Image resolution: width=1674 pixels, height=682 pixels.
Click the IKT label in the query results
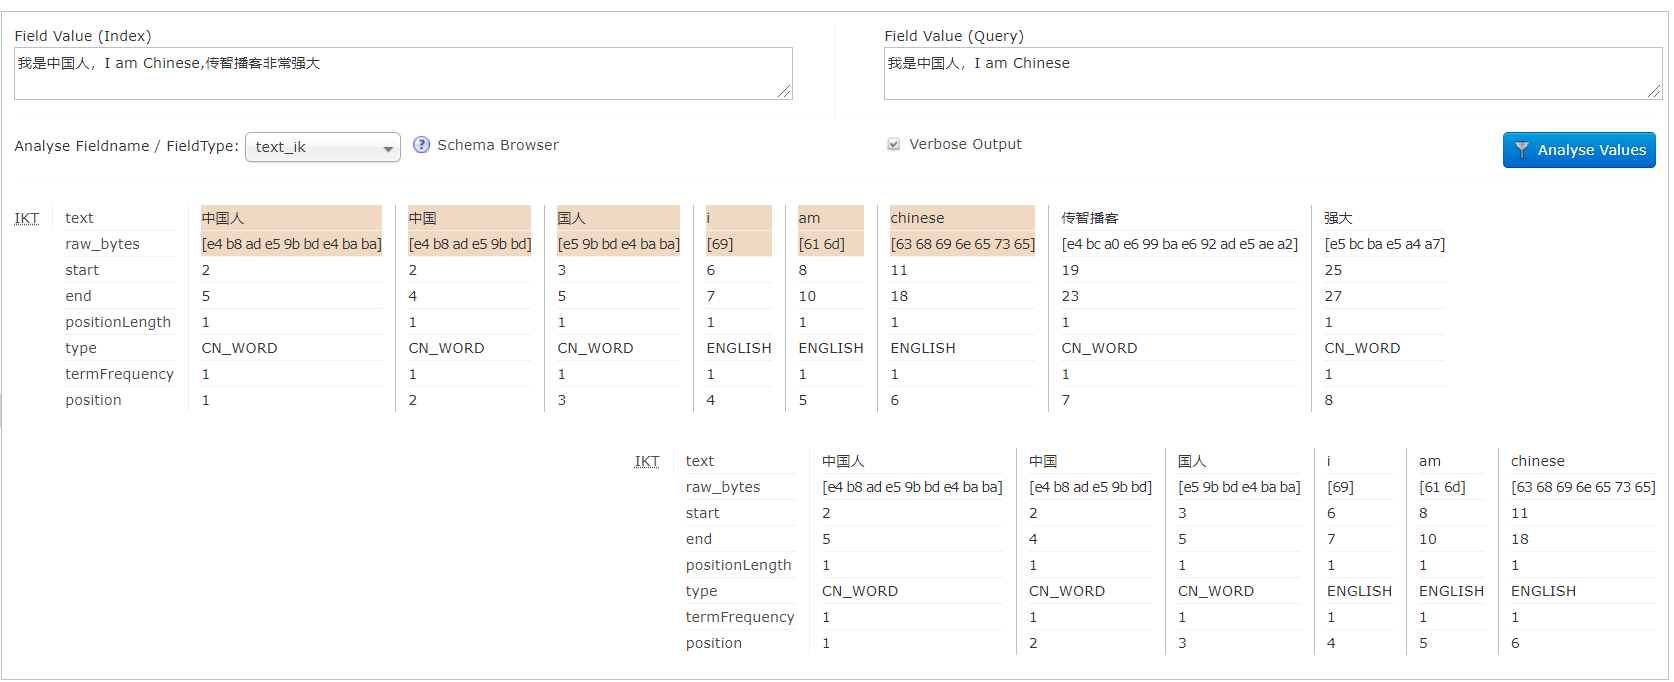(647, 461)
